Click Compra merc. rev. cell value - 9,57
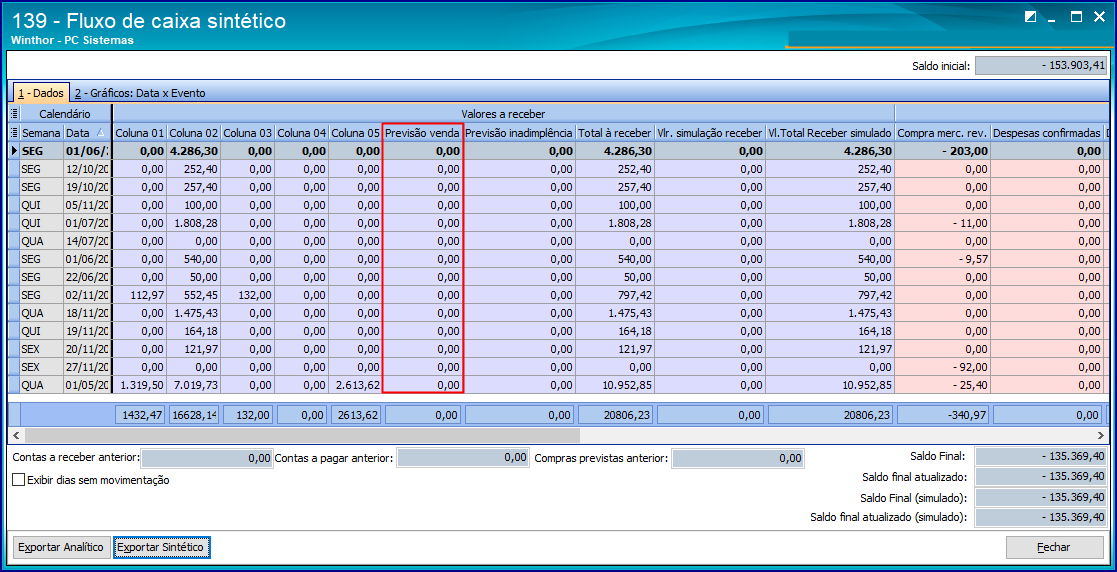 [x=942, y=259]
